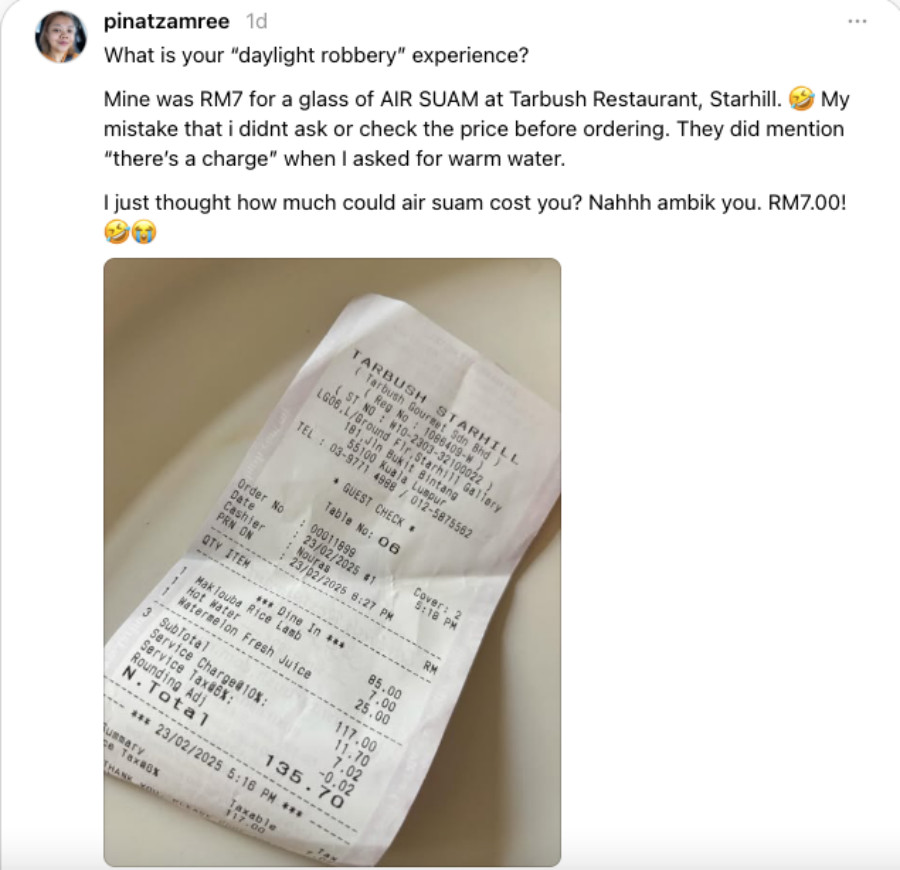Click the "Nahhh ambik you. RM7.00!" text
Screen dimensions: 900x870
717,203
